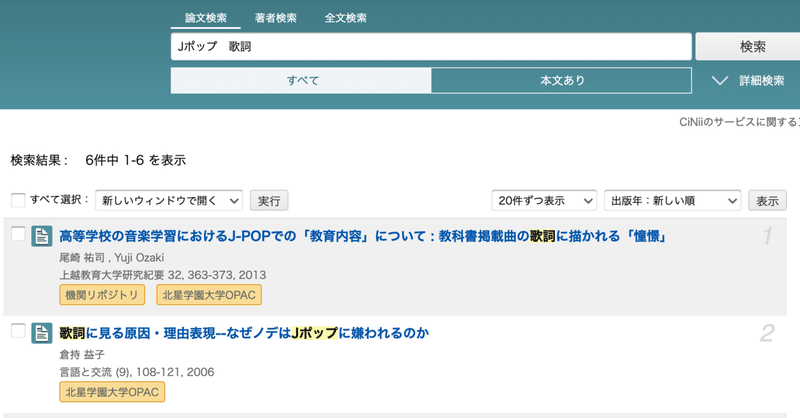Click the result count text 6件中 1-6 を表示
This screenshot has height=418, width=800.
tap(135, 160)
